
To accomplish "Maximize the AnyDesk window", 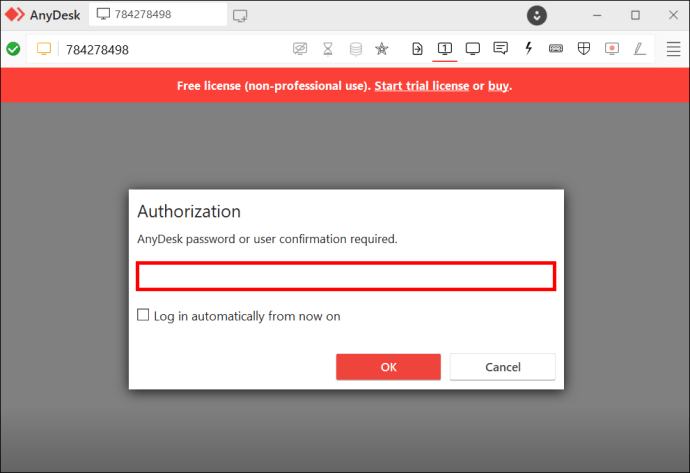I will tap(635, 15).
